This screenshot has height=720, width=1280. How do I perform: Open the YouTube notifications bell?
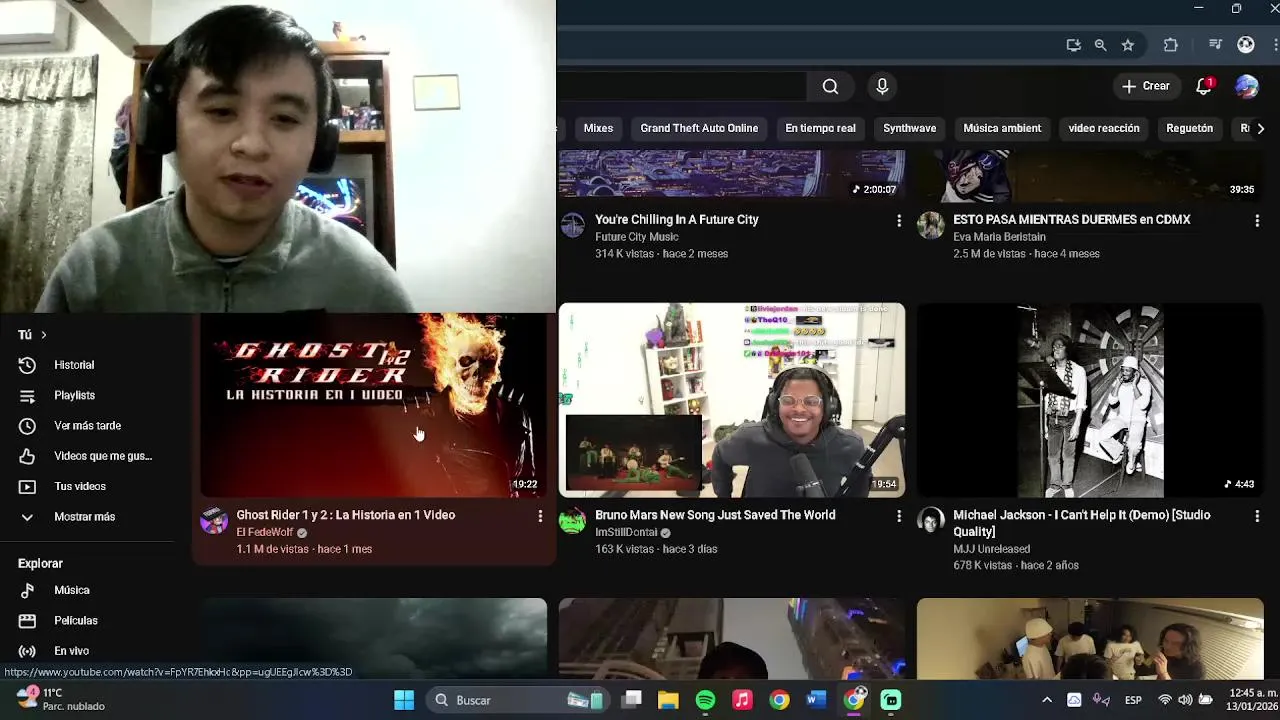(x=1204, y=86)
